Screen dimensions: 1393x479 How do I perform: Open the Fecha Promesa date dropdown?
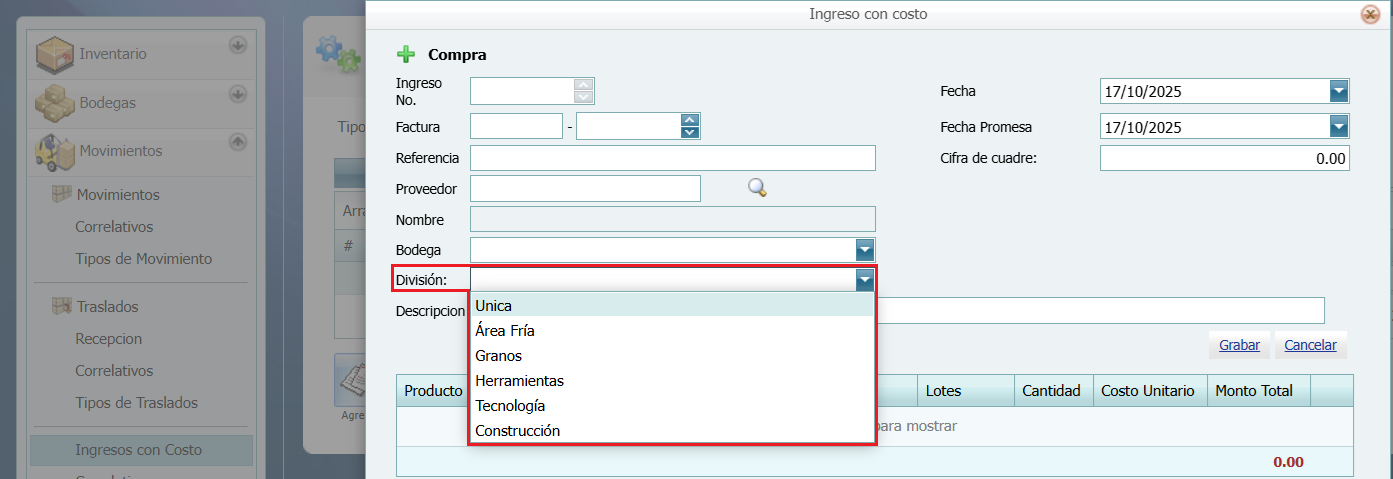(x=1339, y=127)
